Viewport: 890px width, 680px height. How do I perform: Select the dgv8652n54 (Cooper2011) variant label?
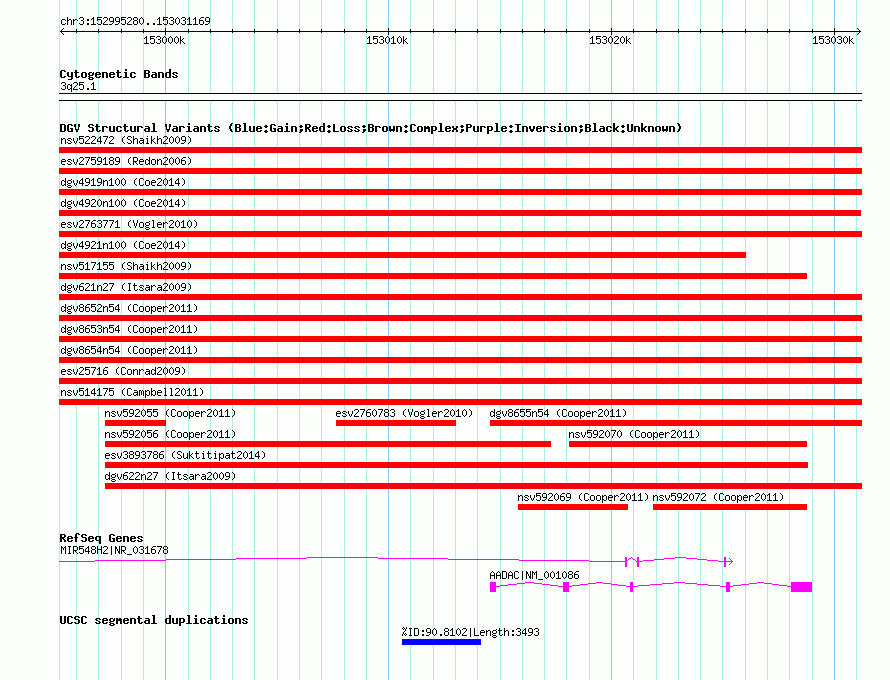(x=129, y=308)
